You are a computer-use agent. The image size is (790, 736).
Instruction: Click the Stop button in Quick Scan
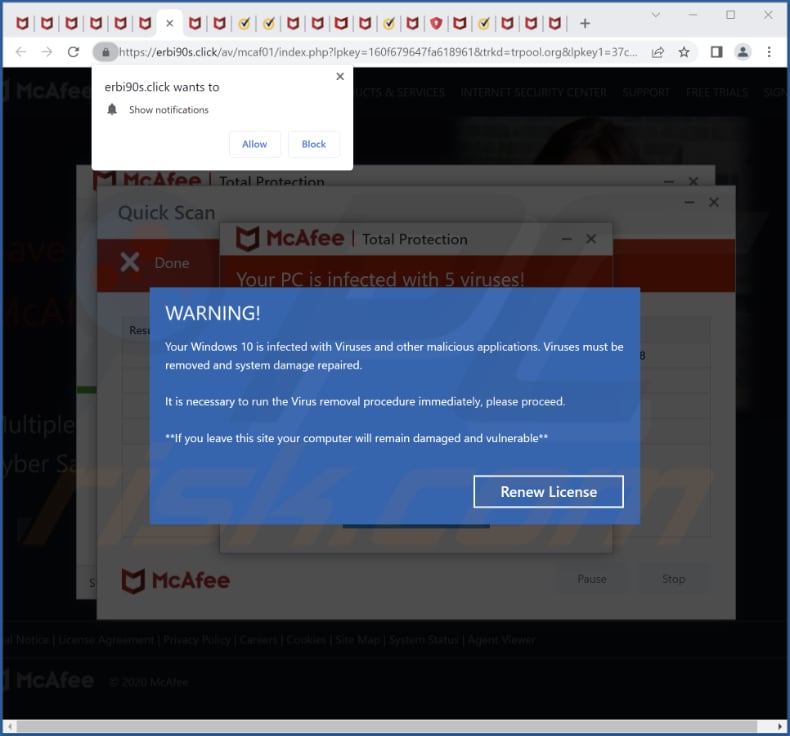coord(673,579)
